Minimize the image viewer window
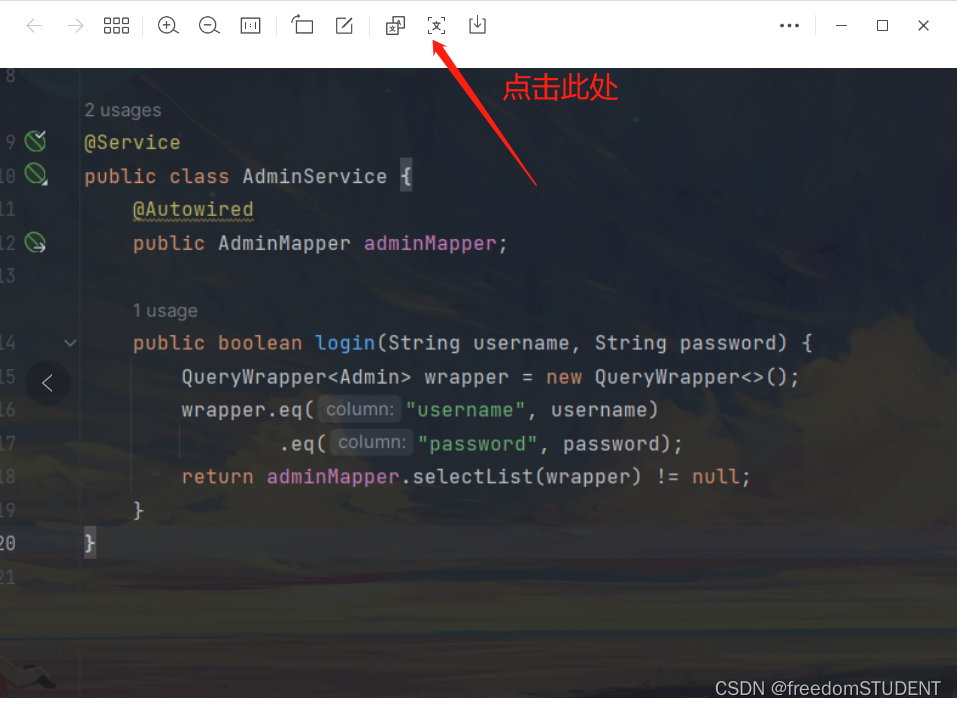The height and width of the screenshot is (706, 957). coord(841,26)
